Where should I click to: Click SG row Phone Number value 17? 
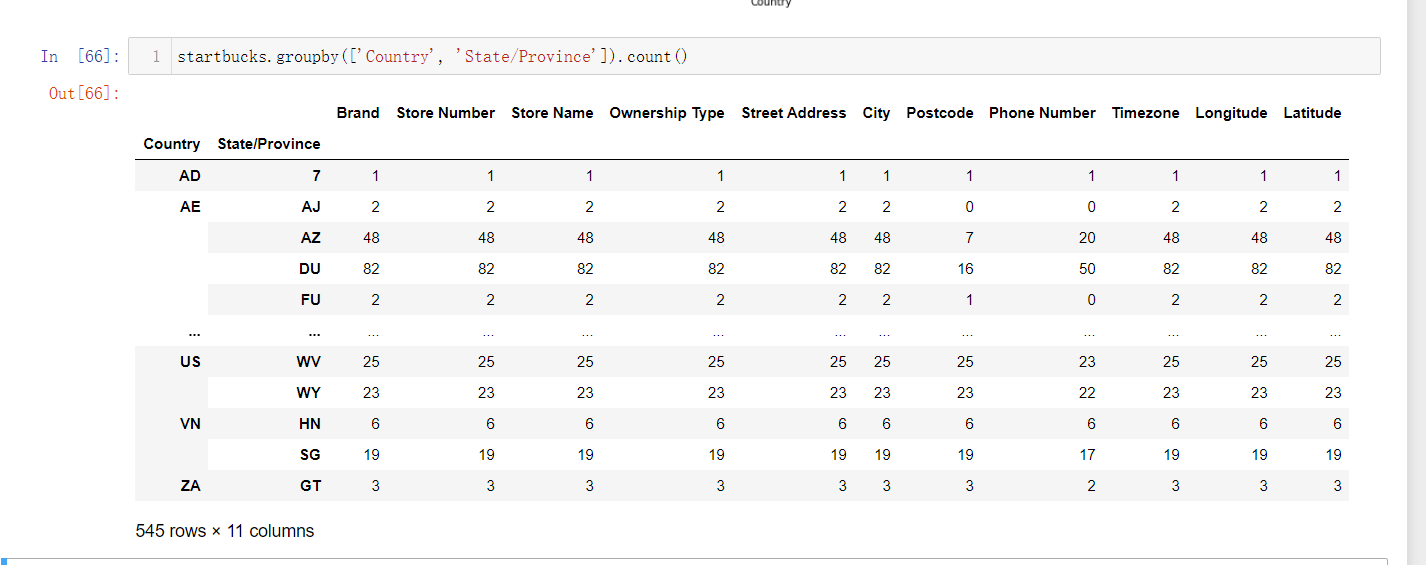[1087, 455]
